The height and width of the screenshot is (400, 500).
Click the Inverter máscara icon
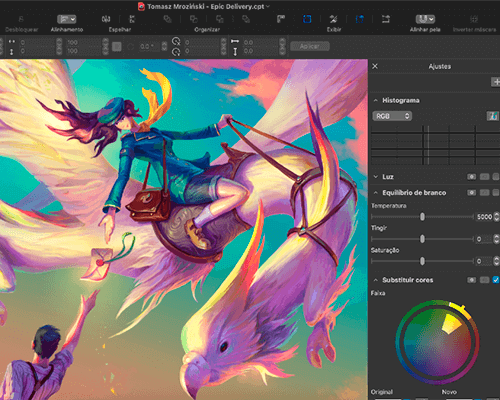[474, 19]
